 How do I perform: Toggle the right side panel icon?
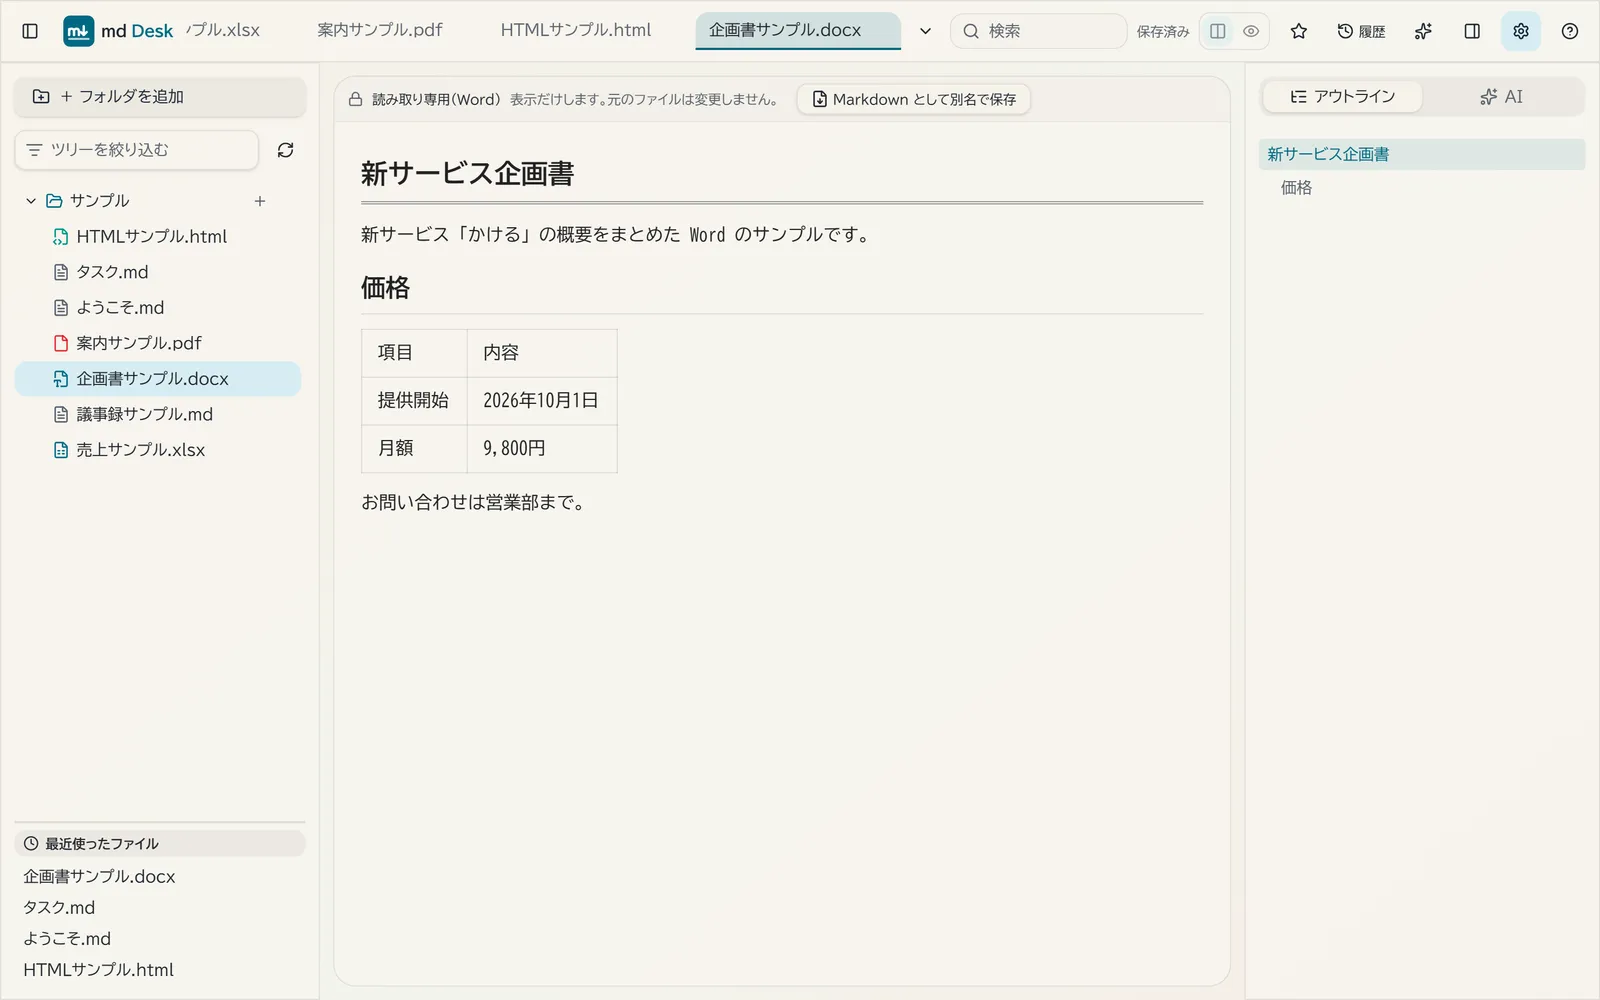[x=1472, y=31]
